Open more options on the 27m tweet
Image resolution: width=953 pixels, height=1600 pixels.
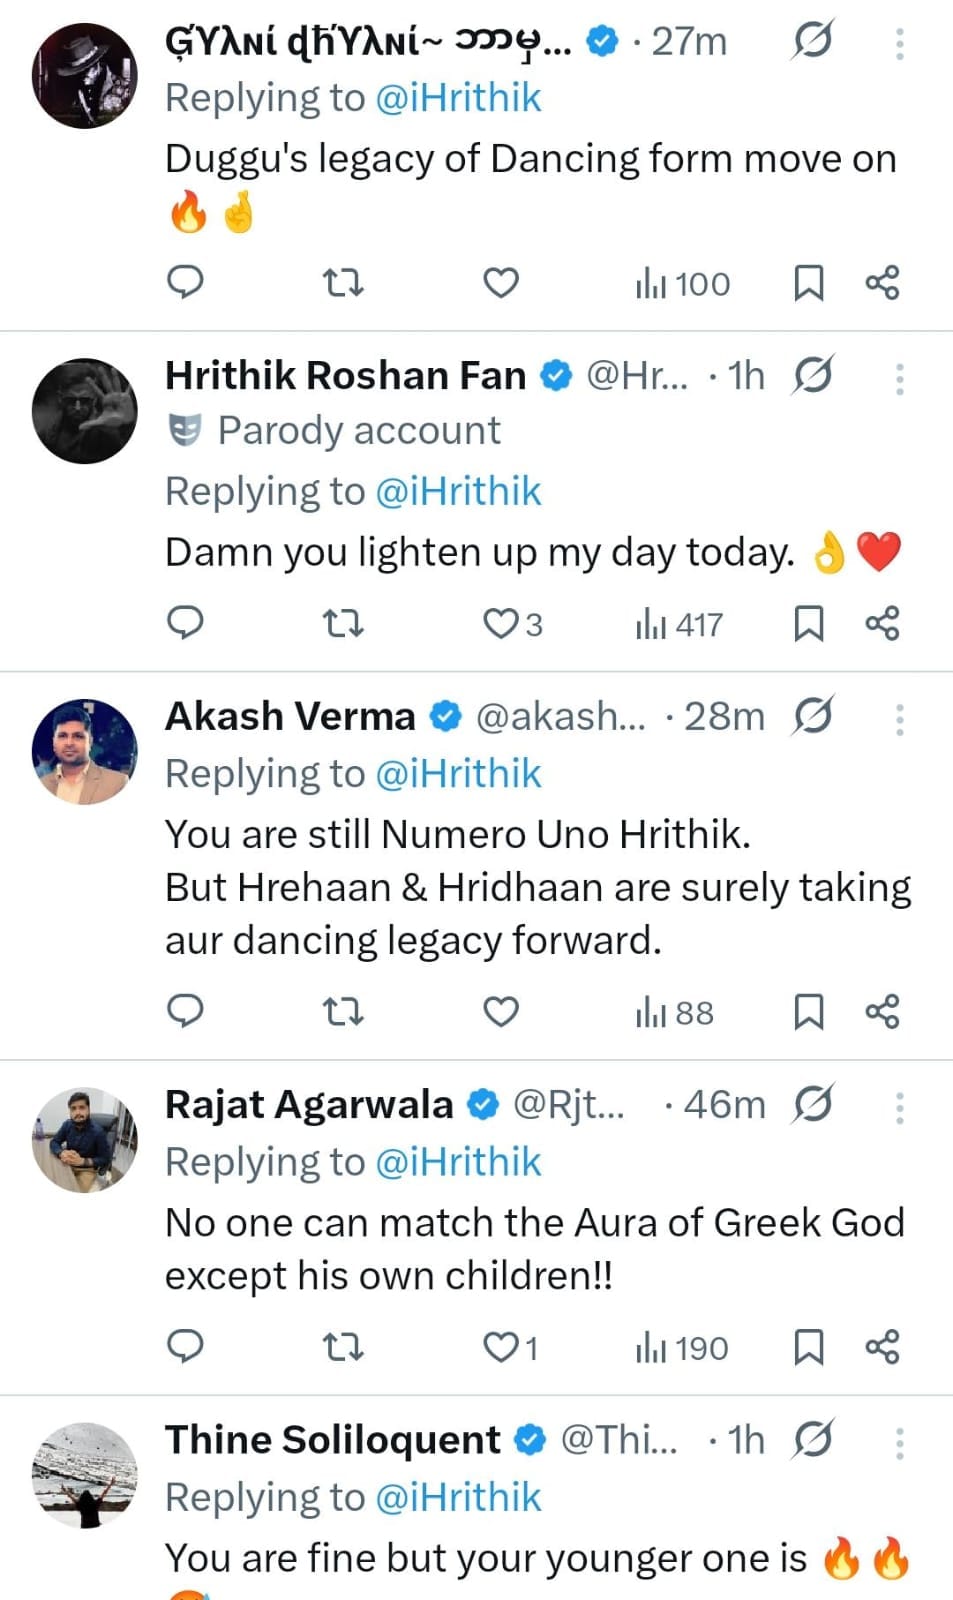[900, 43]
